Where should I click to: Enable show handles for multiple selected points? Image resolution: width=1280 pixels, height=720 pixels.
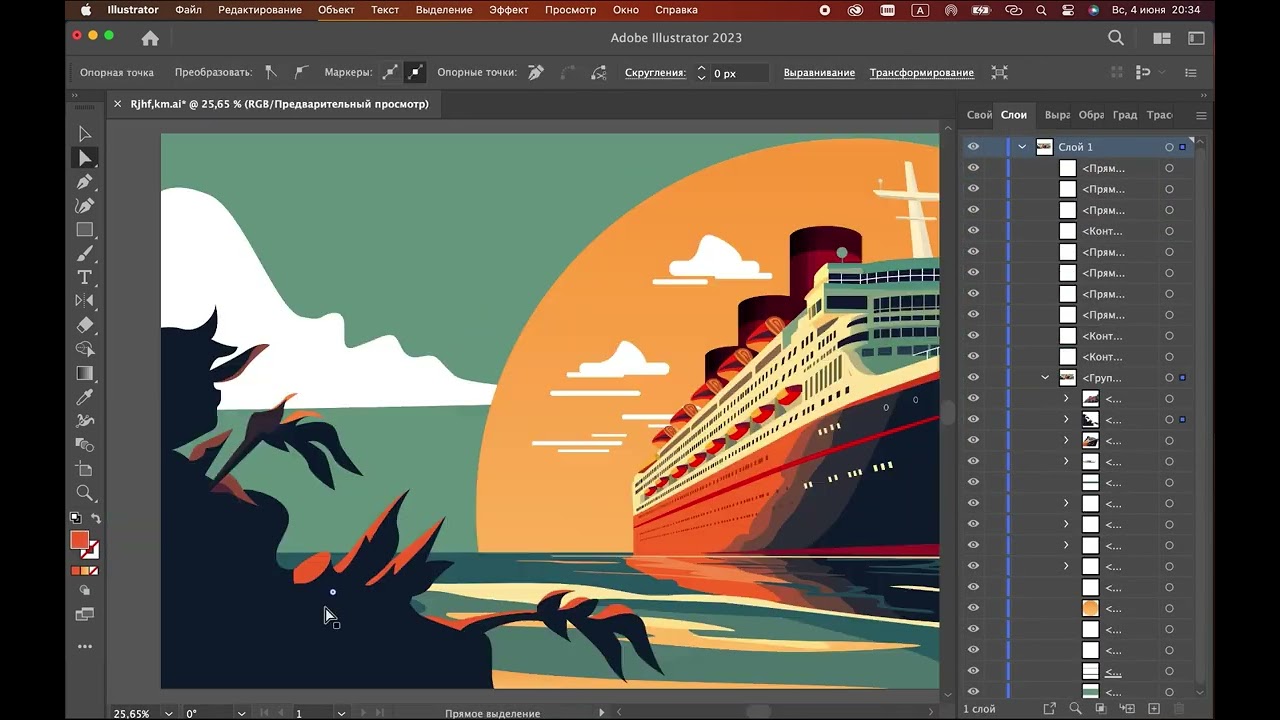(x=390, y=72)
